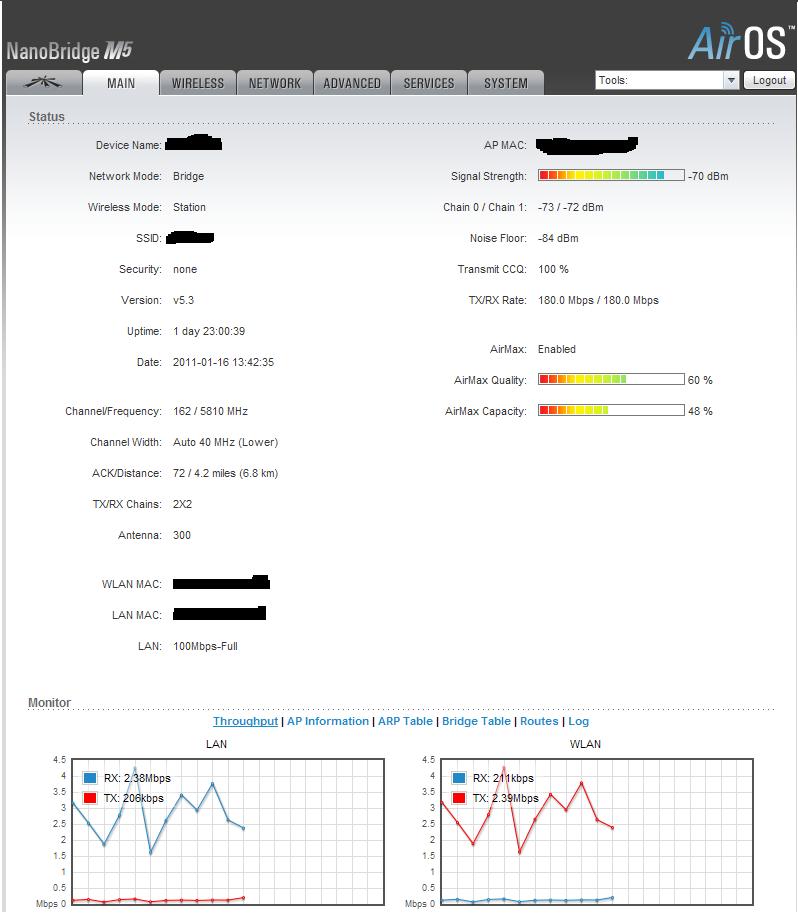This screenshot has width=798, height=915.
Task: Click the AirMax Quality bar
Action: coord(611,379)
